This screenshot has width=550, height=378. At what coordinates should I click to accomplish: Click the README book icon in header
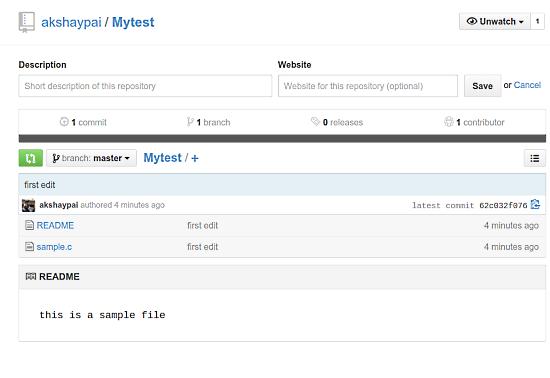click(x=31, y=277)
